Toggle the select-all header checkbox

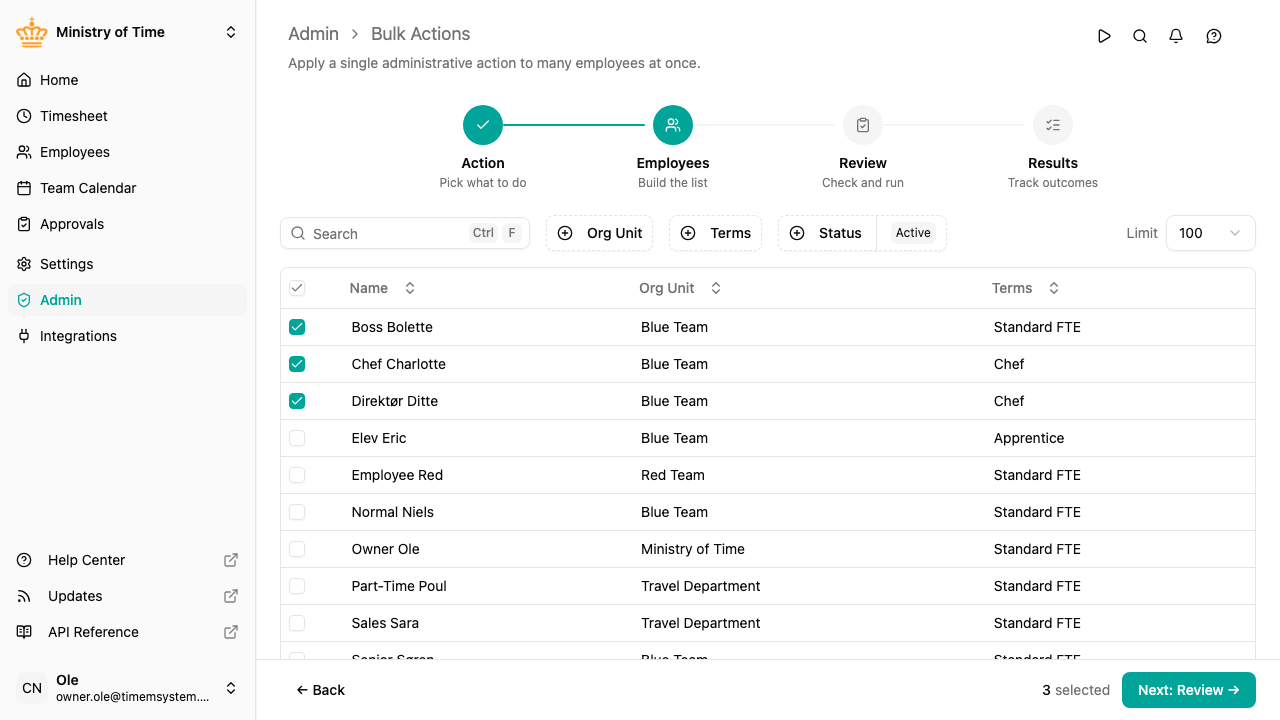(297, 288)
